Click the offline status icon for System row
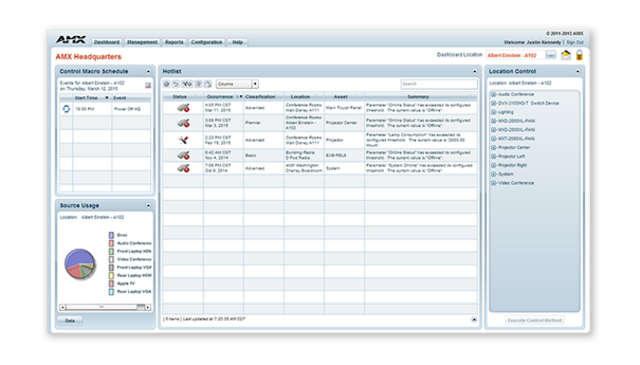Image resolution: width=640 pixels, height=365 pixels. 183,168
